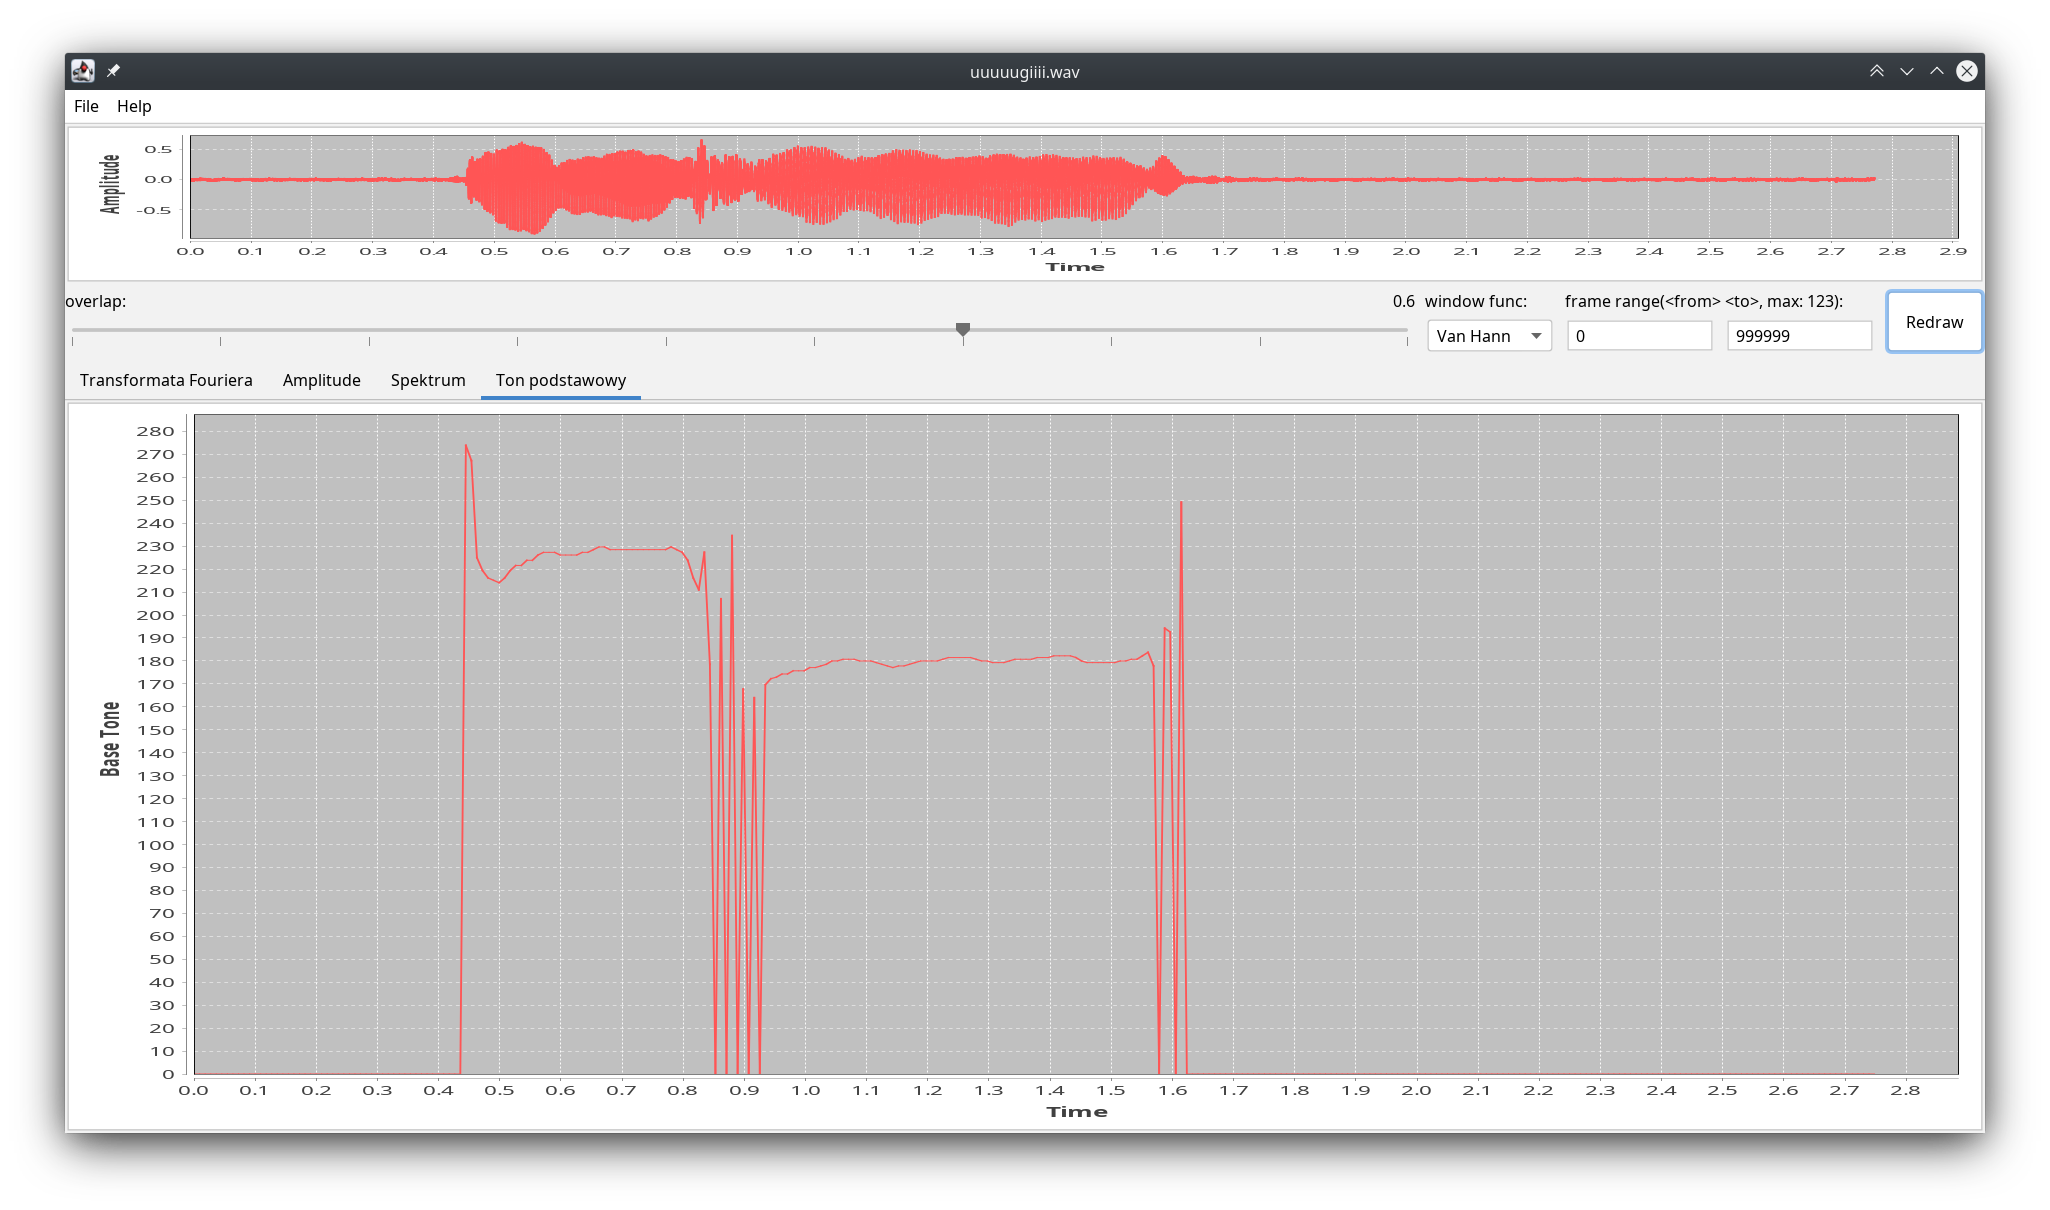Open the File menu

click(x=86, y=106)
